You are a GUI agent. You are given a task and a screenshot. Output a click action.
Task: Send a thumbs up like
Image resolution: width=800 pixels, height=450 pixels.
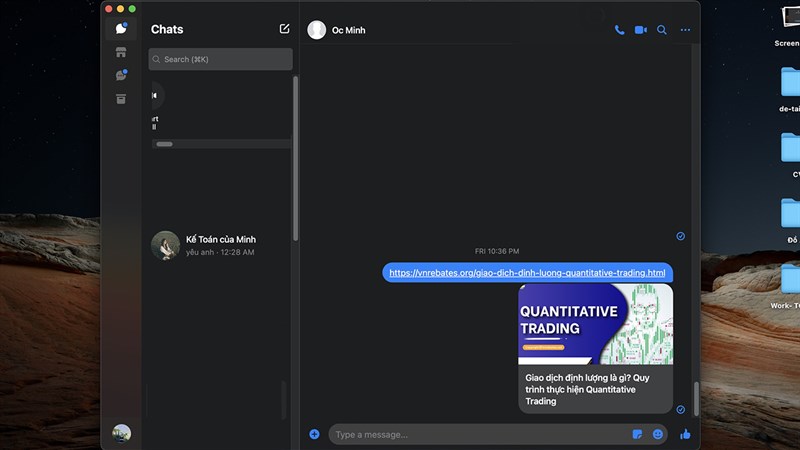(x=685, y=434)
